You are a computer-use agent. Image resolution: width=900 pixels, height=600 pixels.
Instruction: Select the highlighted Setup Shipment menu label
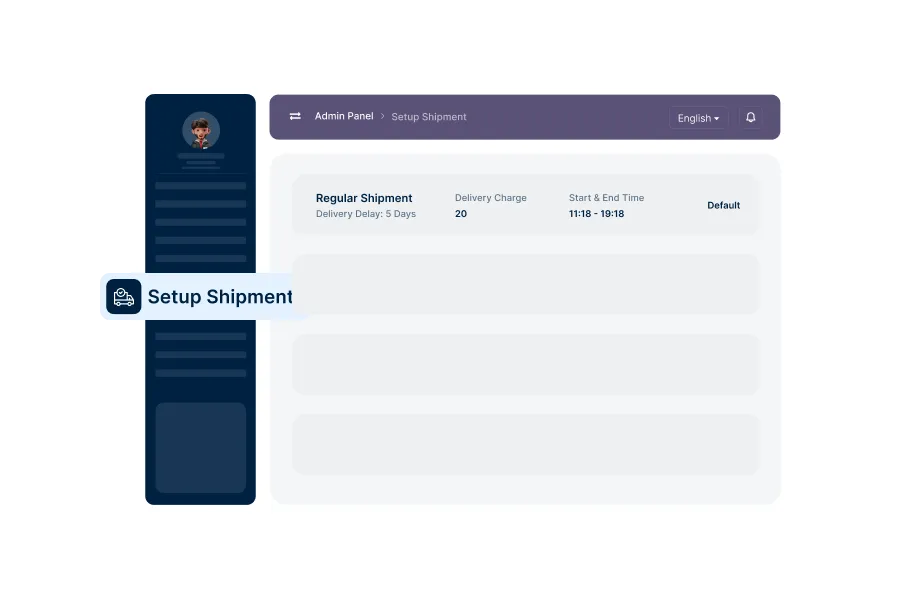(220, 297)
